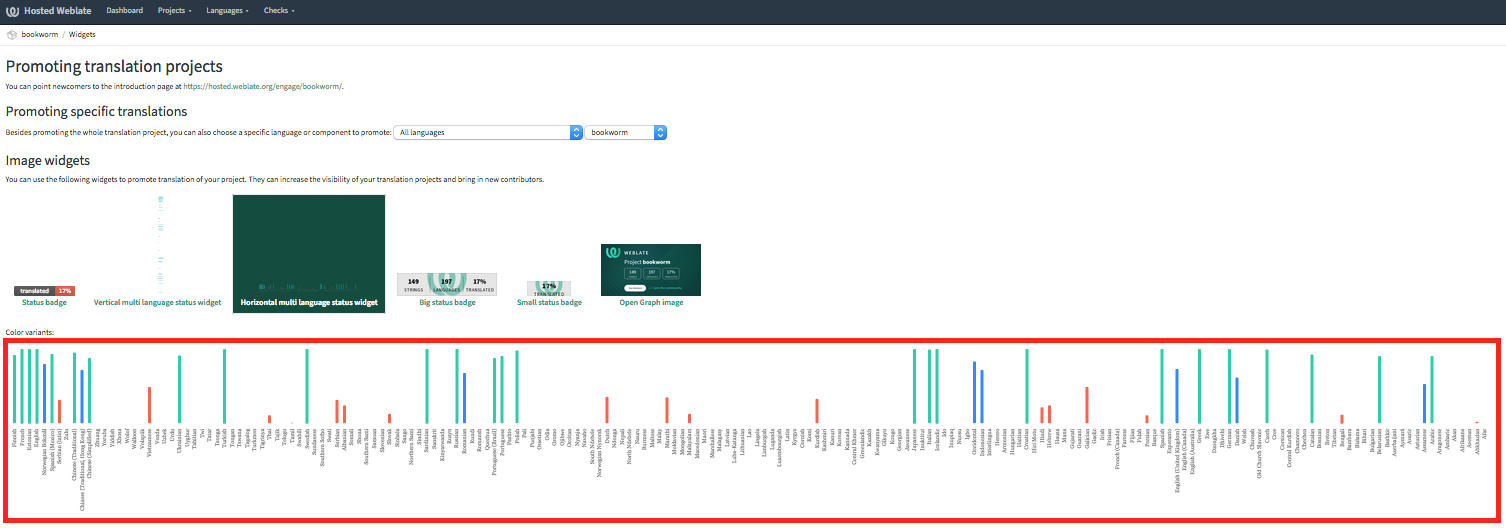Viewport: 1506px width, 528px height.
Task: Go to Dashboard in top navigation
Action: pos(124,11)
